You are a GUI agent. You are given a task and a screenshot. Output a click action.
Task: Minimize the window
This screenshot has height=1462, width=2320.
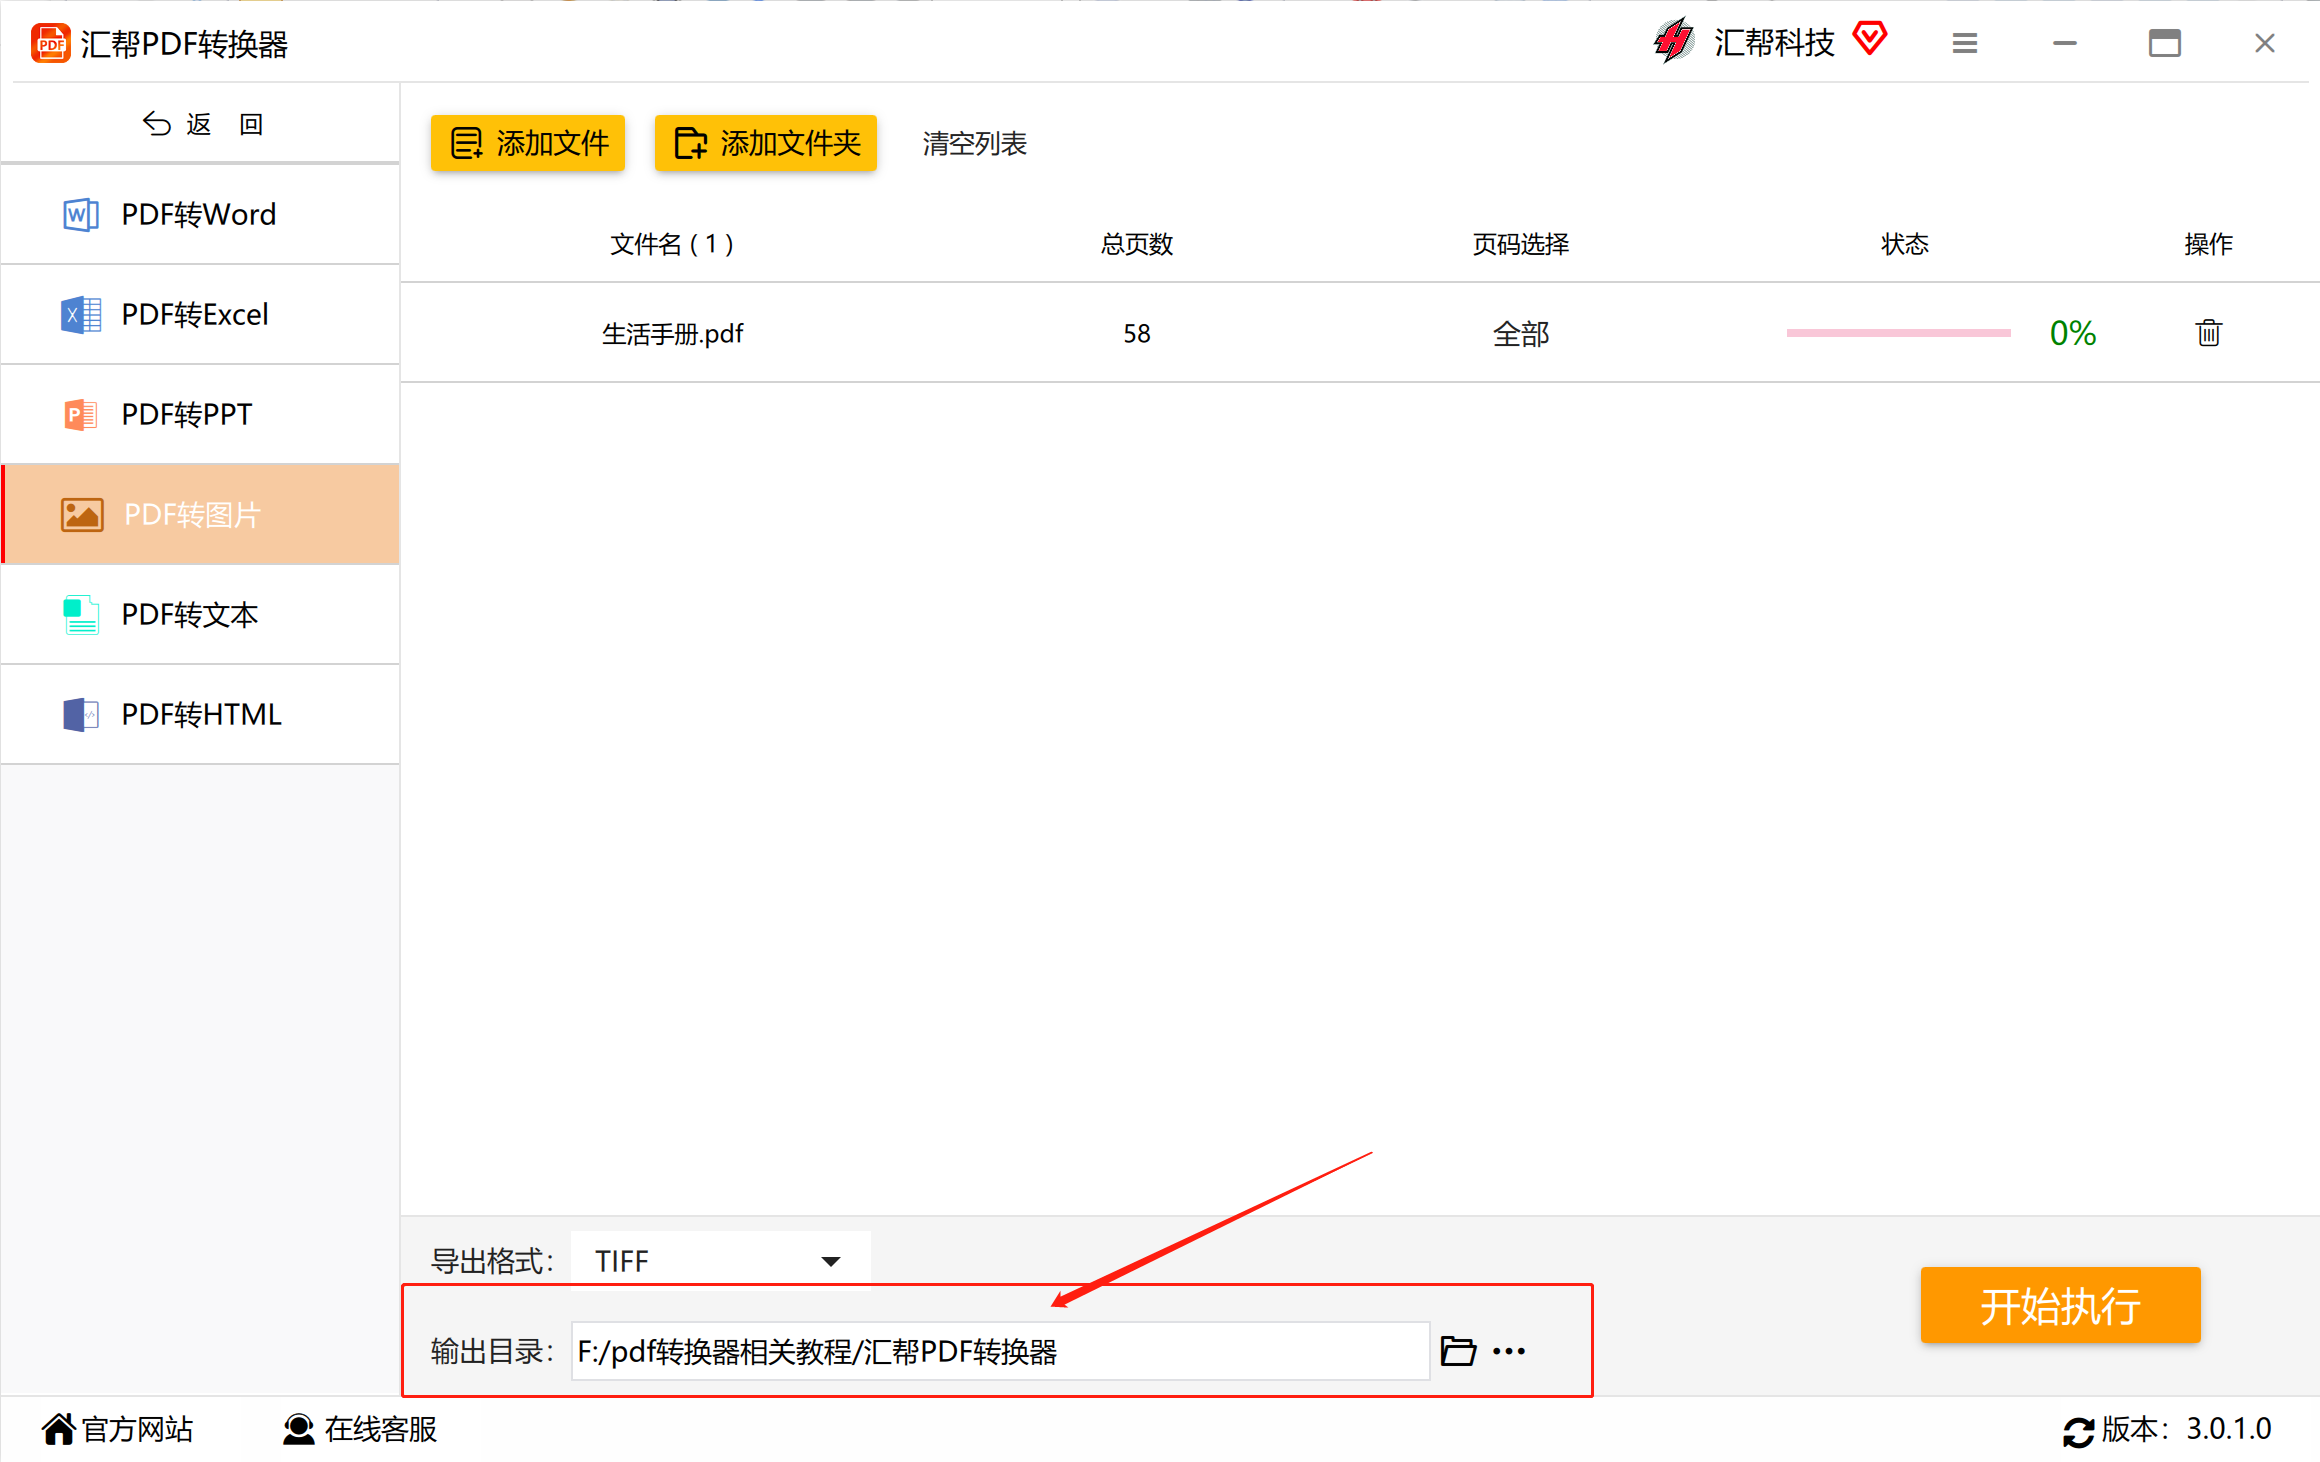pos(2065,43)
